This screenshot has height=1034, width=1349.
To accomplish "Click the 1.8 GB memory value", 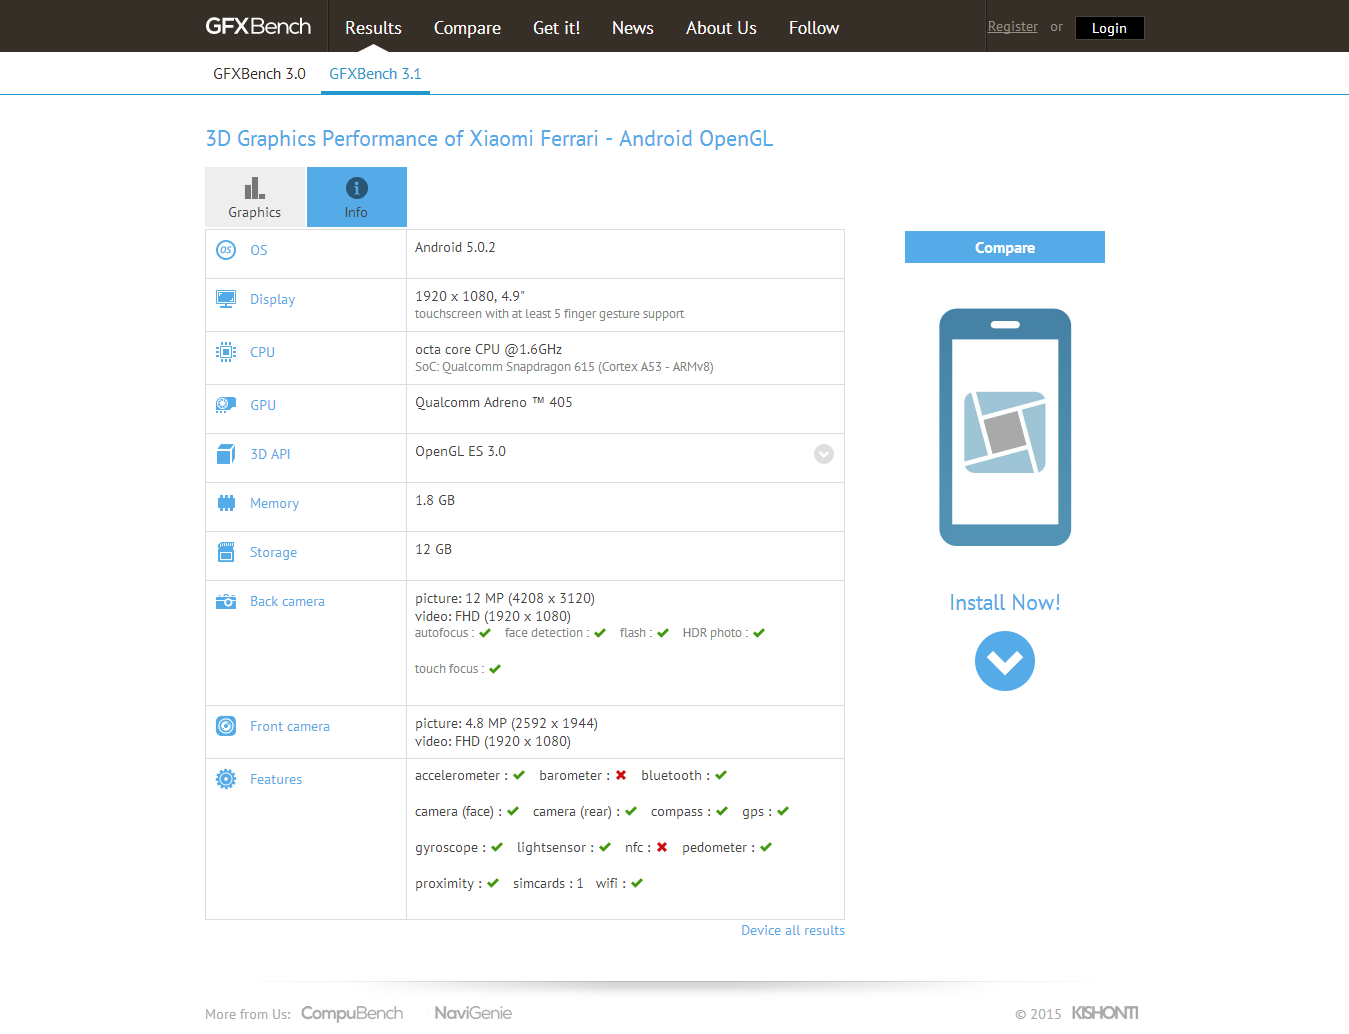I will (435, 500).
